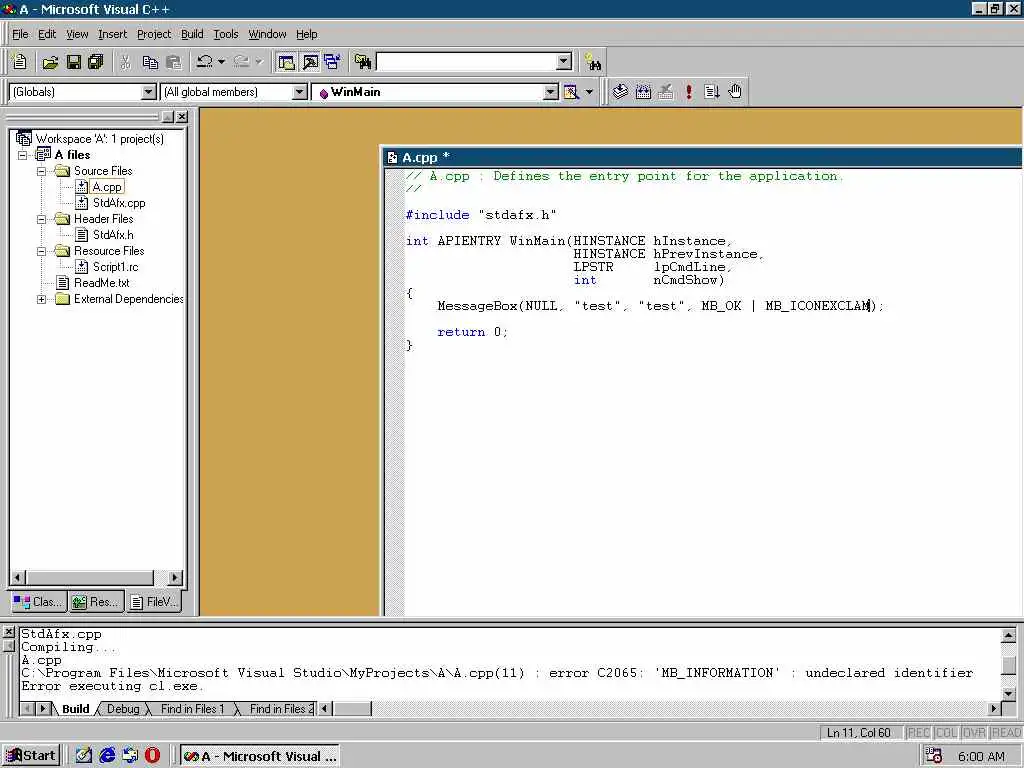Screen dimensions: 1024x768
Task: Switch to the FileView tab
Action: point(153,602)
